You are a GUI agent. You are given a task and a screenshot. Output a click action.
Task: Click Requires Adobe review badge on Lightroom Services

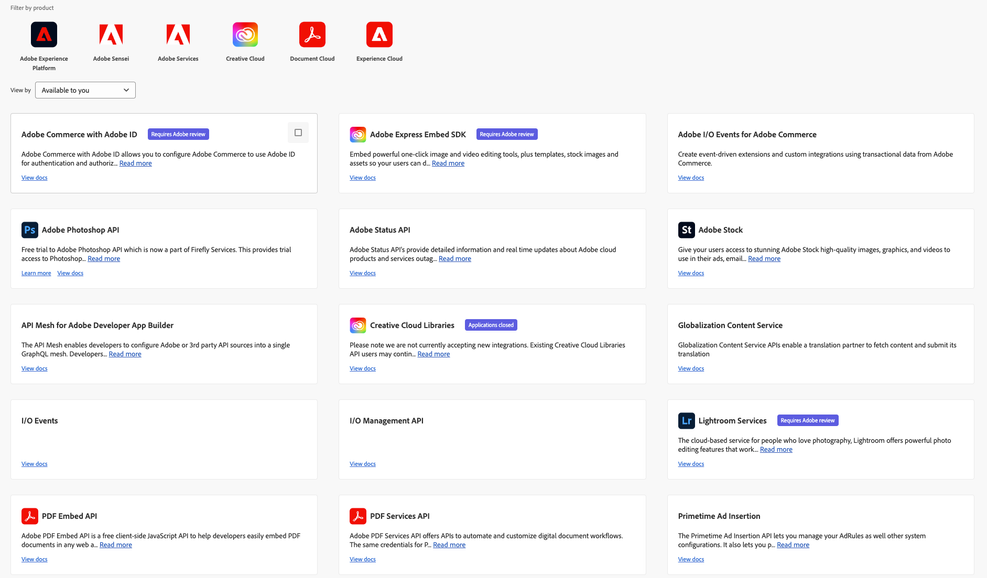[808, 421]
